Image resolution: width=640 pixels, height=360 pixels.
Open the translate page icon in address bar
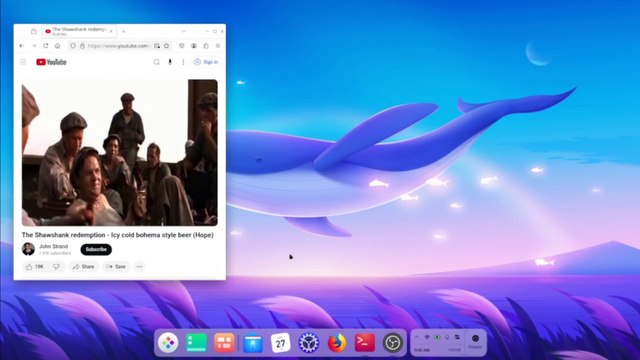(x=157, y=46)
